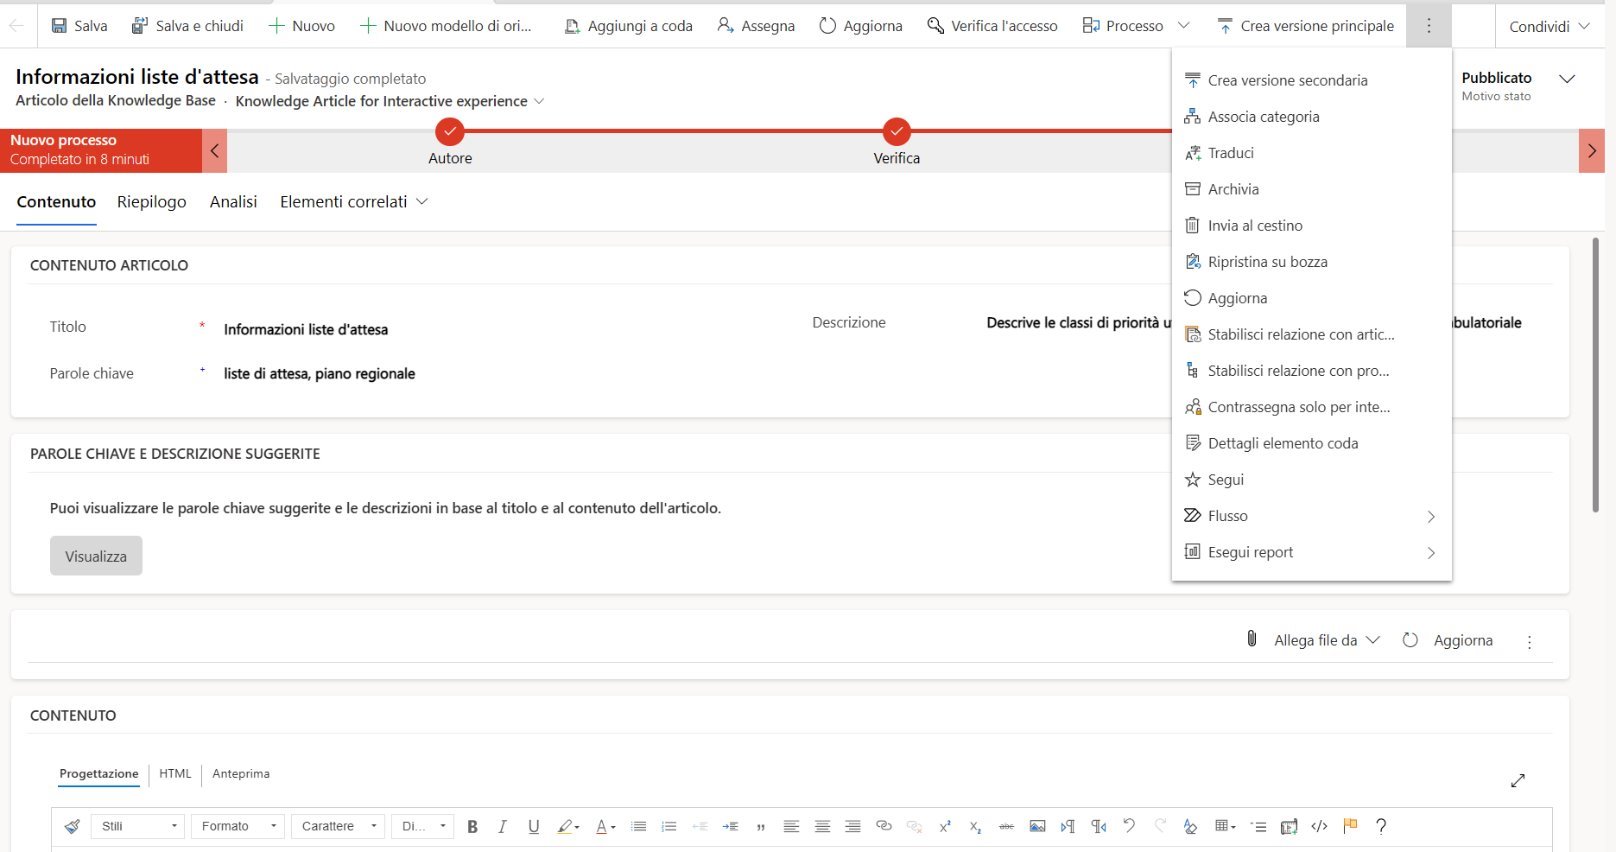Image resolution: width=1616 pixels, height=852 pixels.
Task: Switch editor to Anteprima tab
Action: coord(241,774)
